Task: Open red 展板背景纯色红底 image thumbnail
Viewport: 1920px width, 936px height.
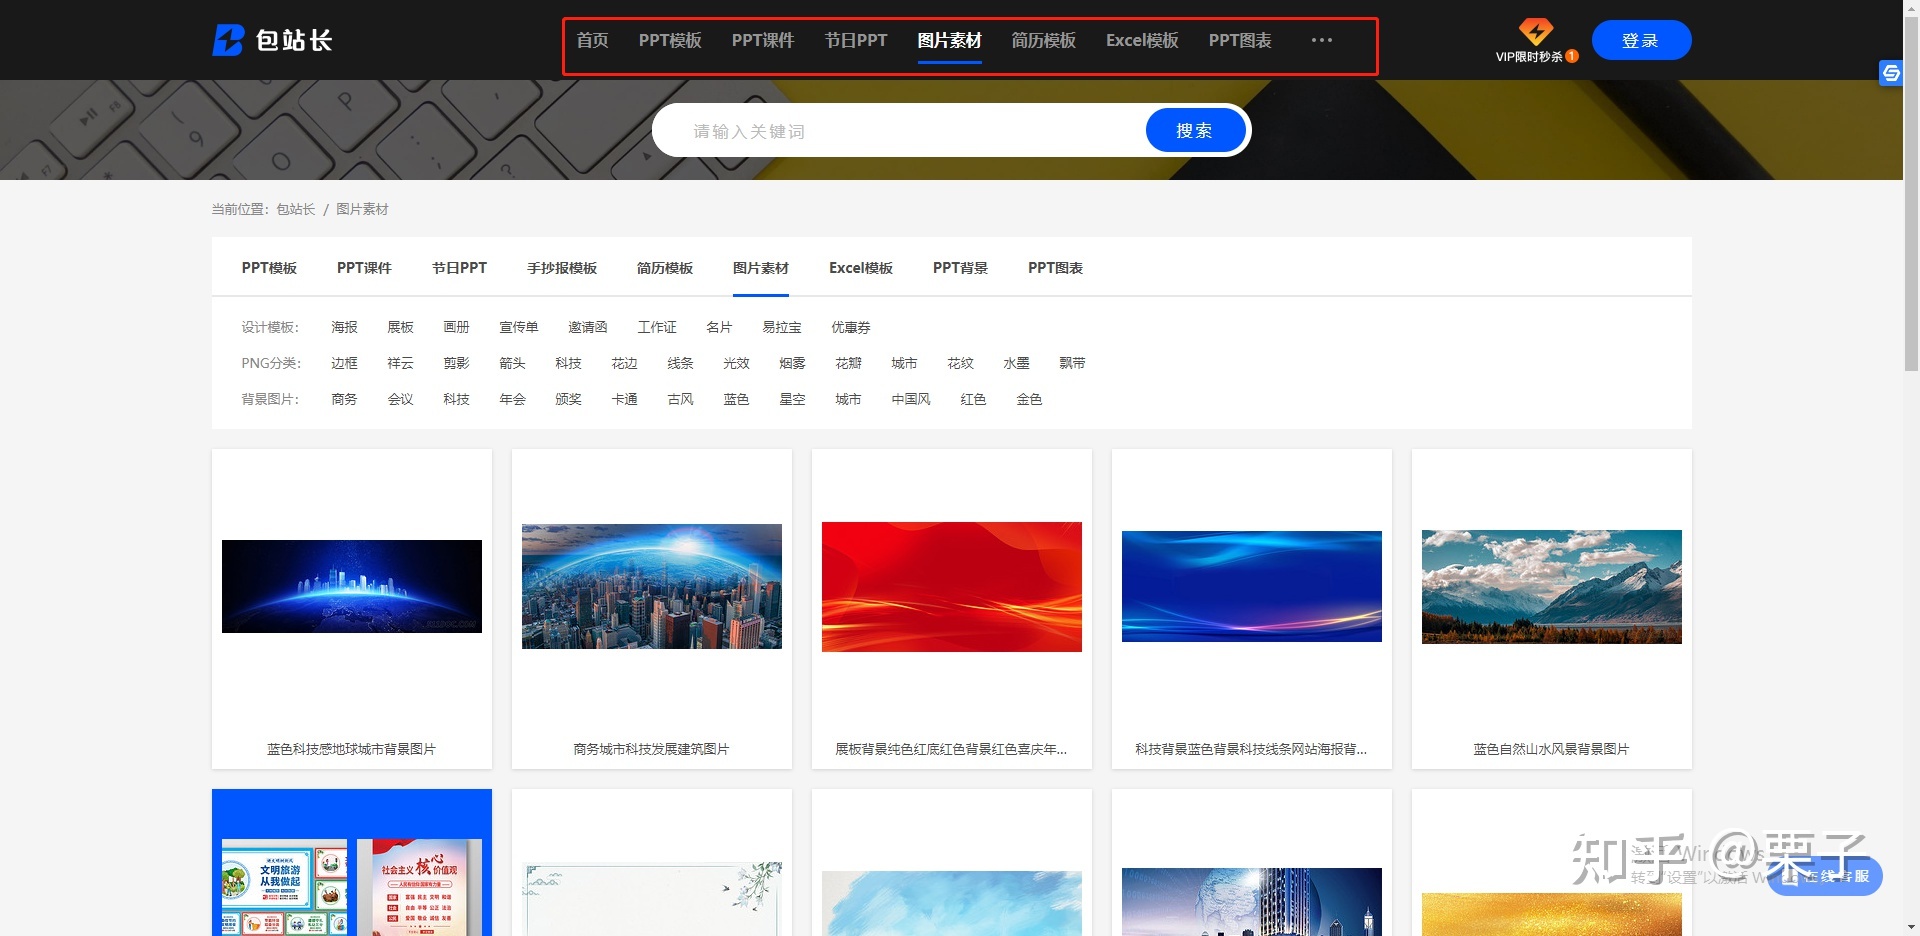Action: pos(952,587)
